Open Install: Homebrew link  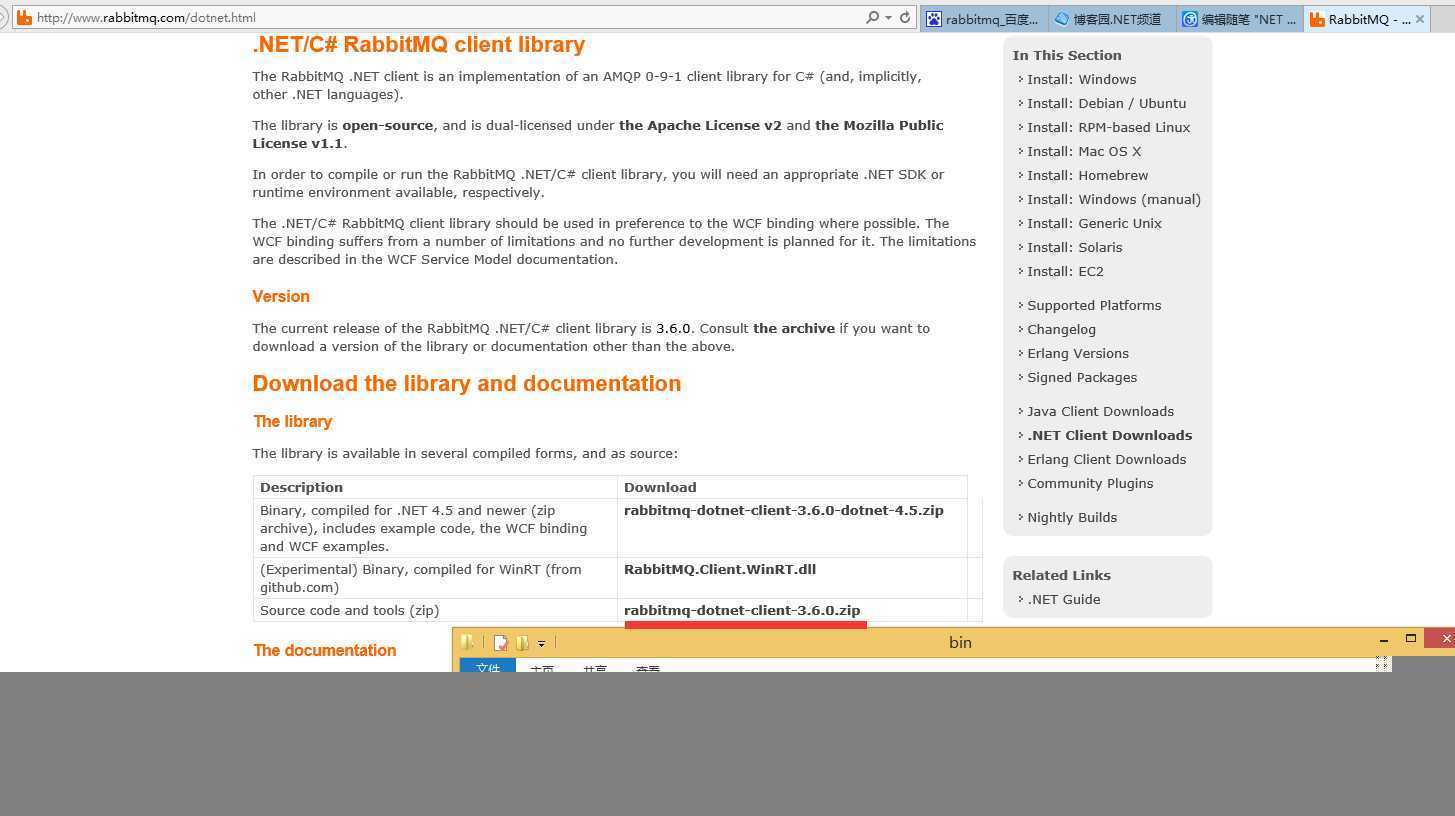pyautogui.click(x=1087, y=175)
